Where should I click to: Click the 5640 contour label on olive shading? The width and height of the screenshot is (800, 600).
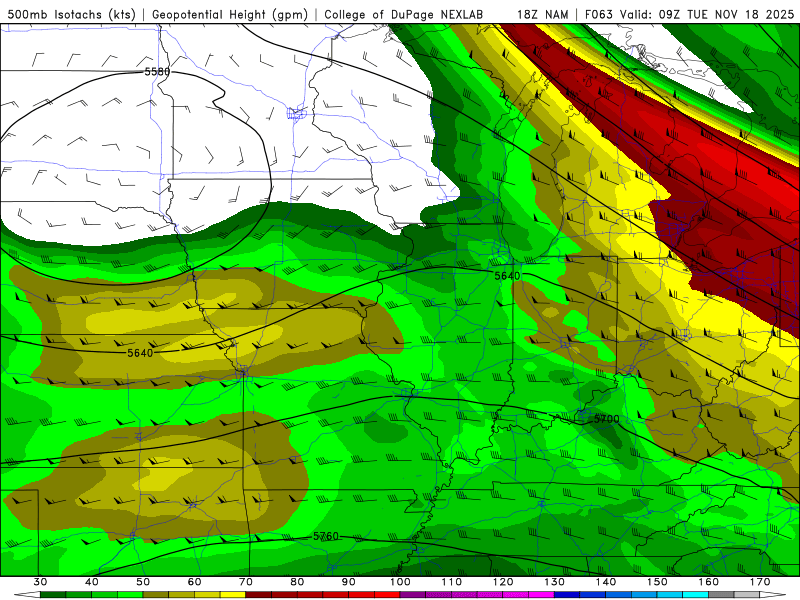click(140, 353)
